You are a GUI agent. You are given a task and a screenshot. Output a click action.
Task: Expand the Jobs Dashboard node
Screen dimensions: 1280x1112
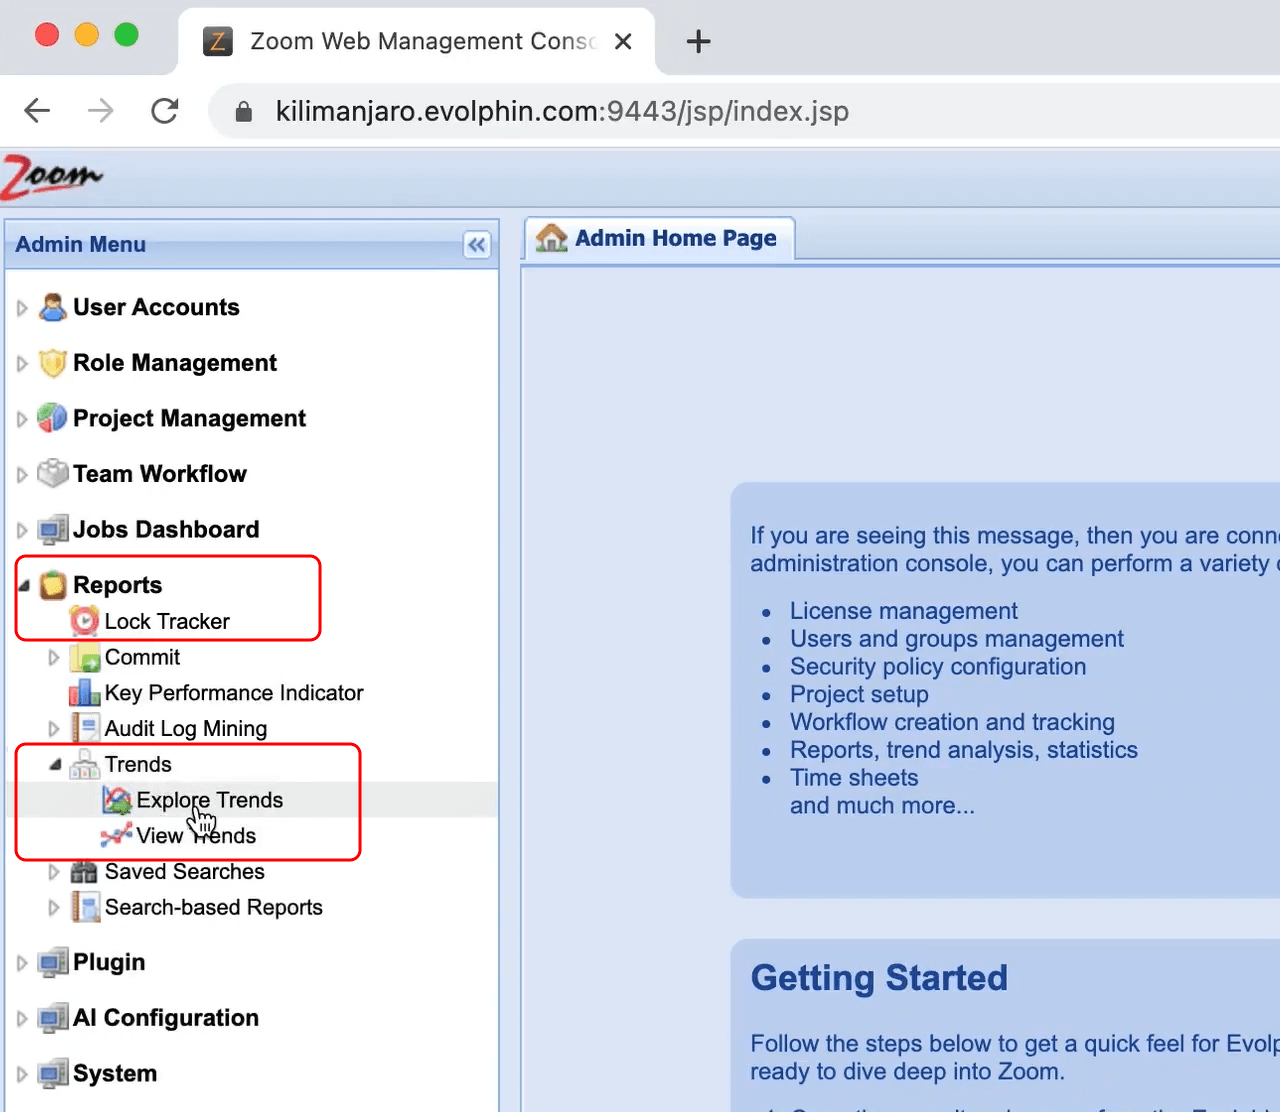(x=22, y=530)
